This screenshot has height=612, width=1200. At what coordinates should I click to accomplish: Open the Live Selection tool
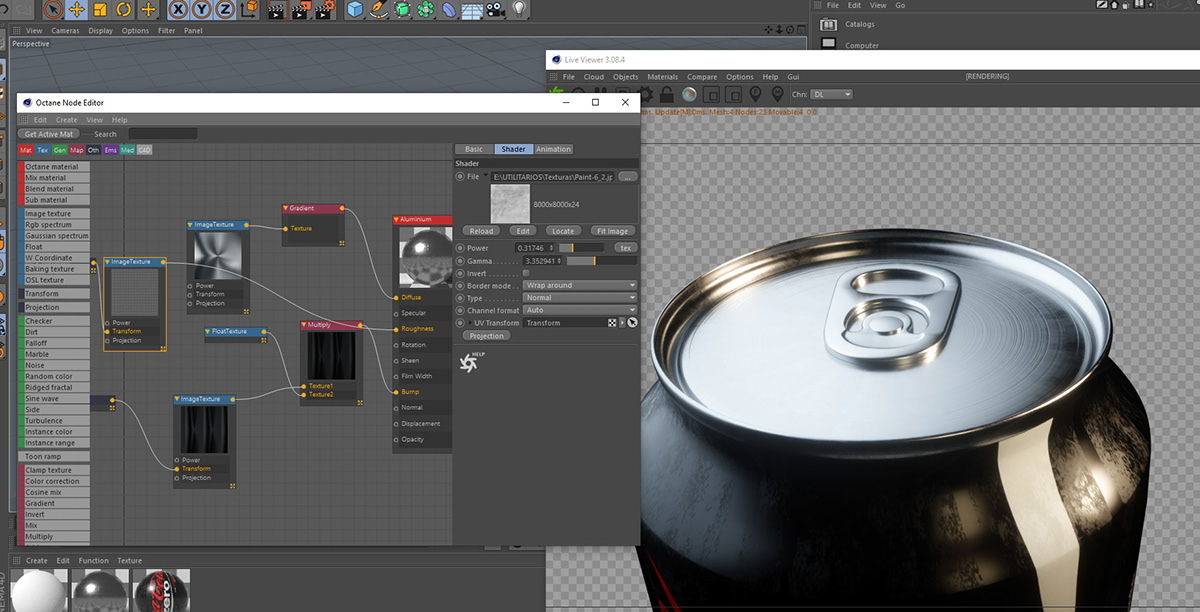(x=52, y=11)
